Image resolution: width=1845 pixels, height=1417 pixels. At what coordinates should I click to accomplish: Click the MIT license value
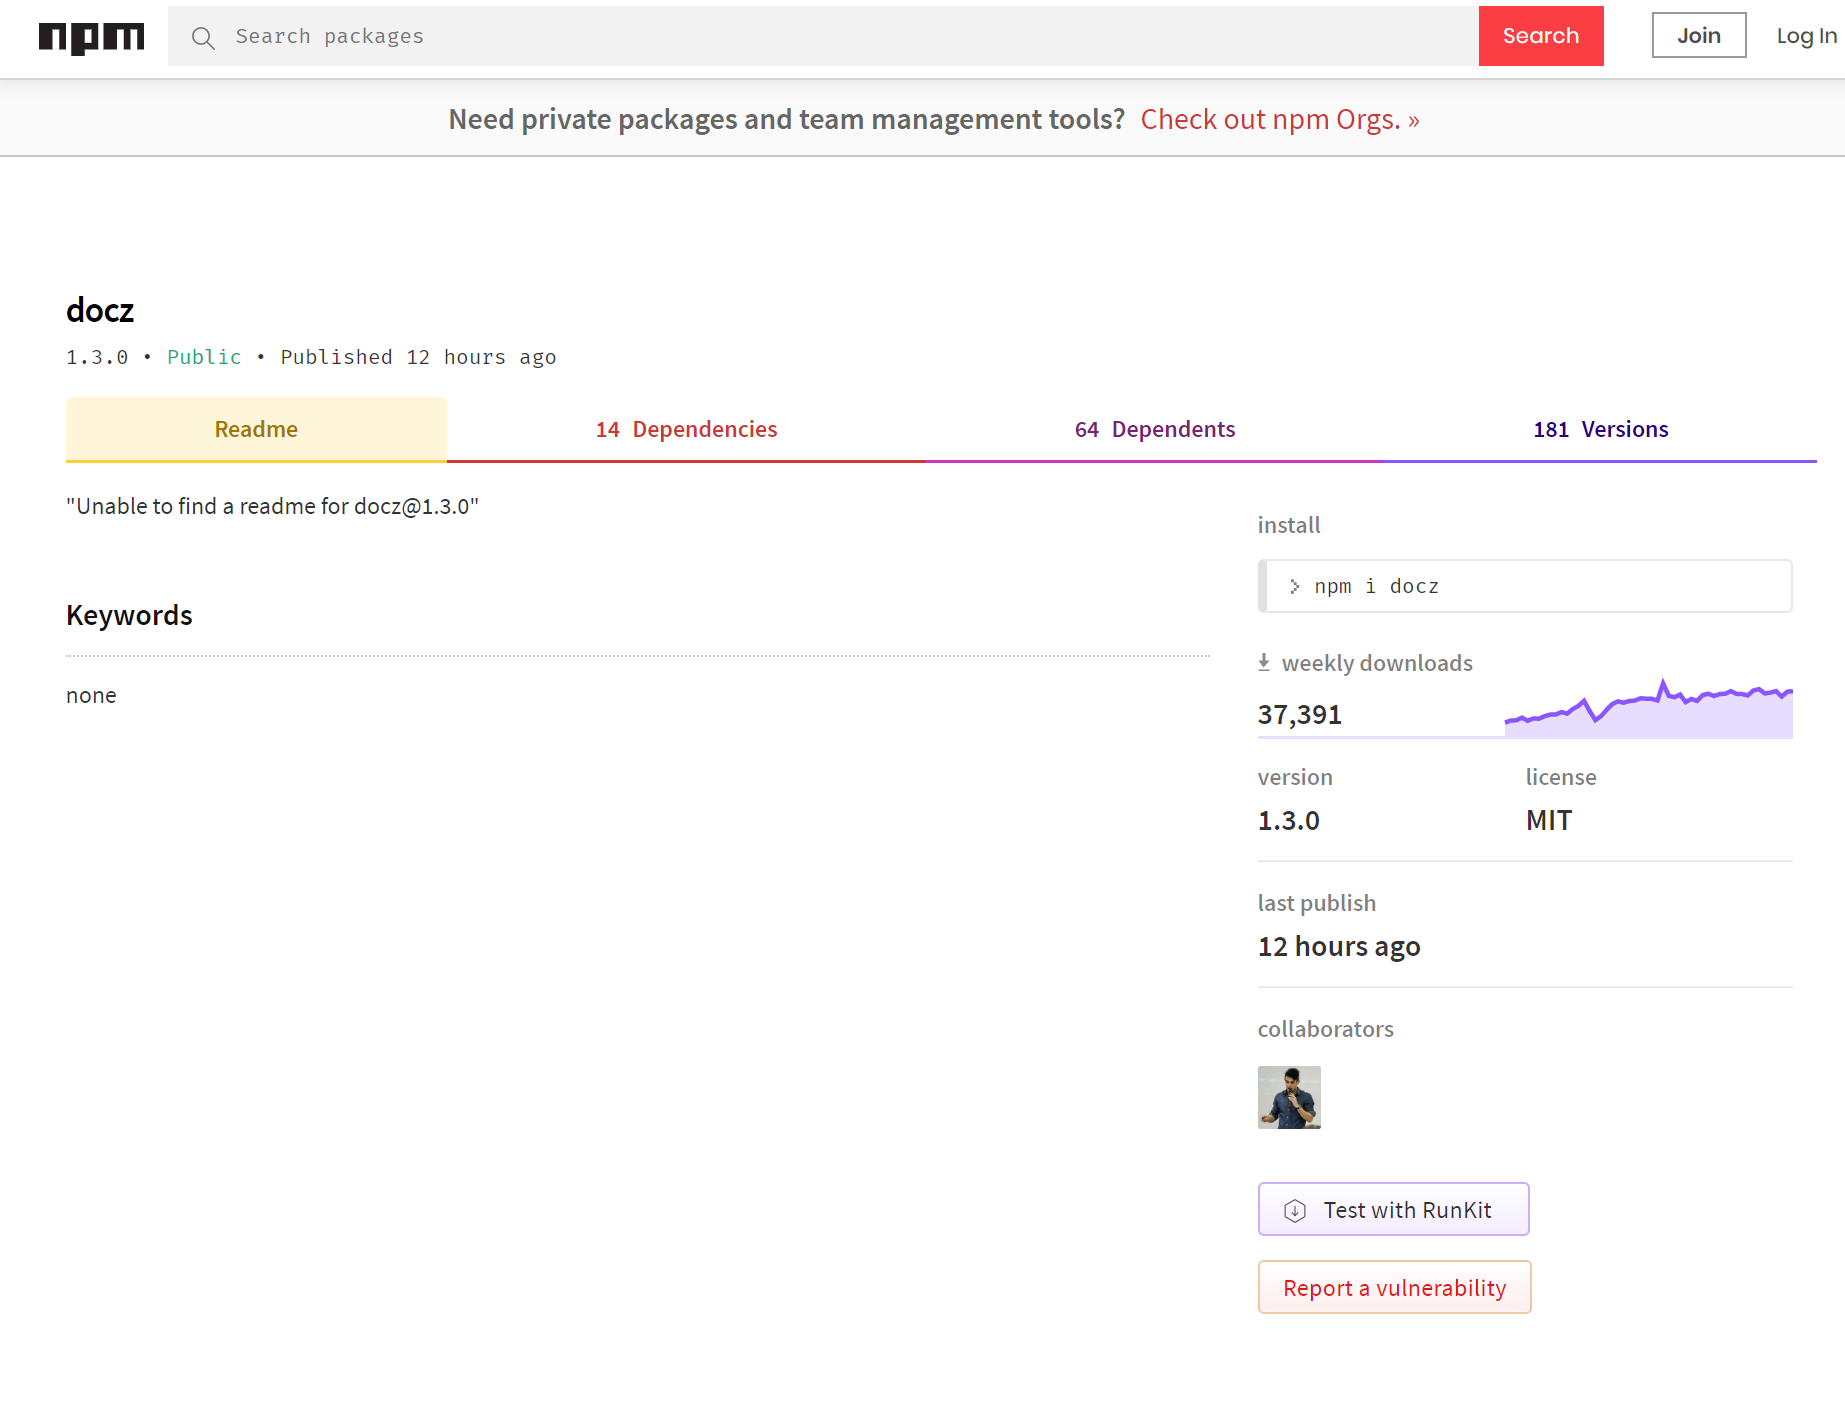coord(1549,820)
